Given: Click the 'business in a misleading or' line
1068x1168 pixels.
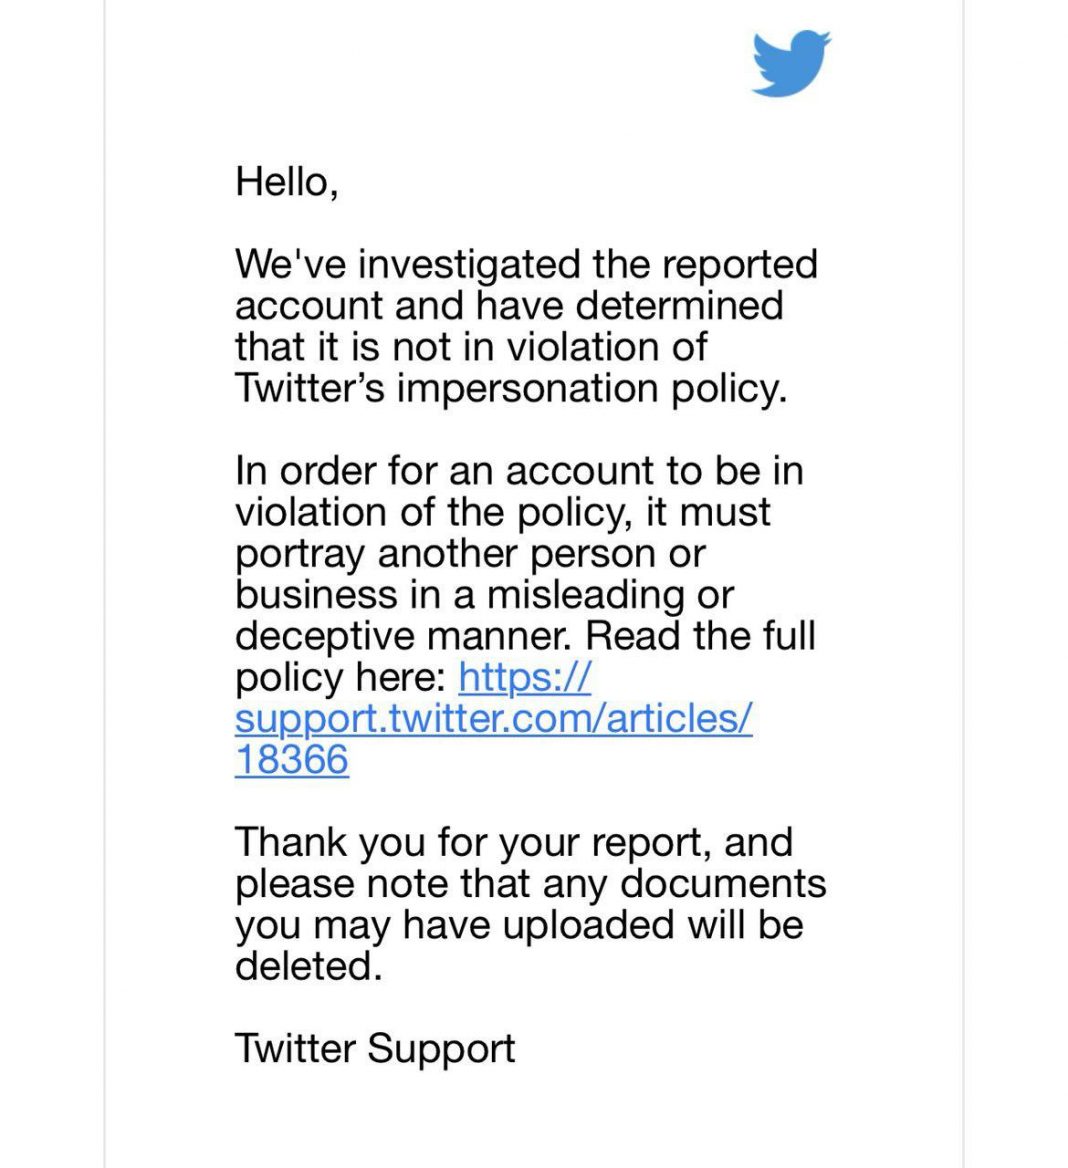Looking at the screenshot, I should pos(484,595).
